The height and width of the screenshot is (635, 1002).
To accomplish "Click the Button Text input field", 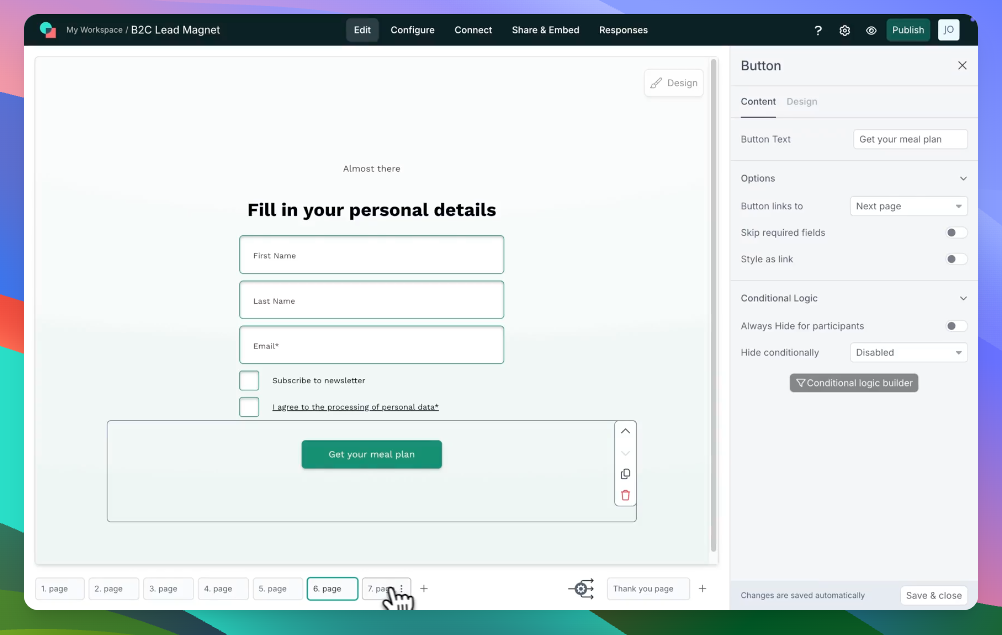I will point(910,139).
